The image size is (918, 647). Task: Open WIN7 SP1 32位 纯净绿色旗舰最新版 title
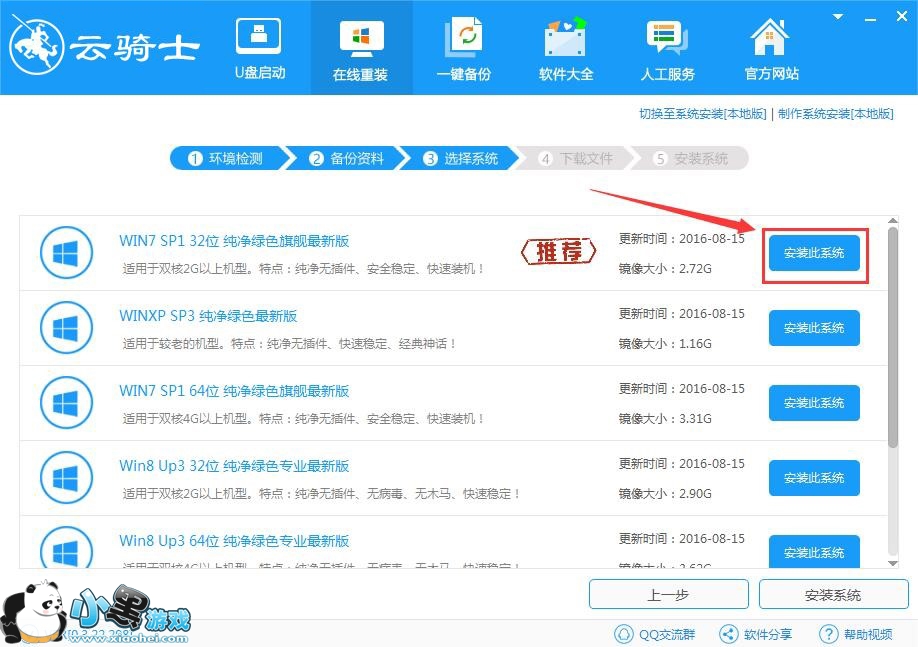[x=234, y=241]
